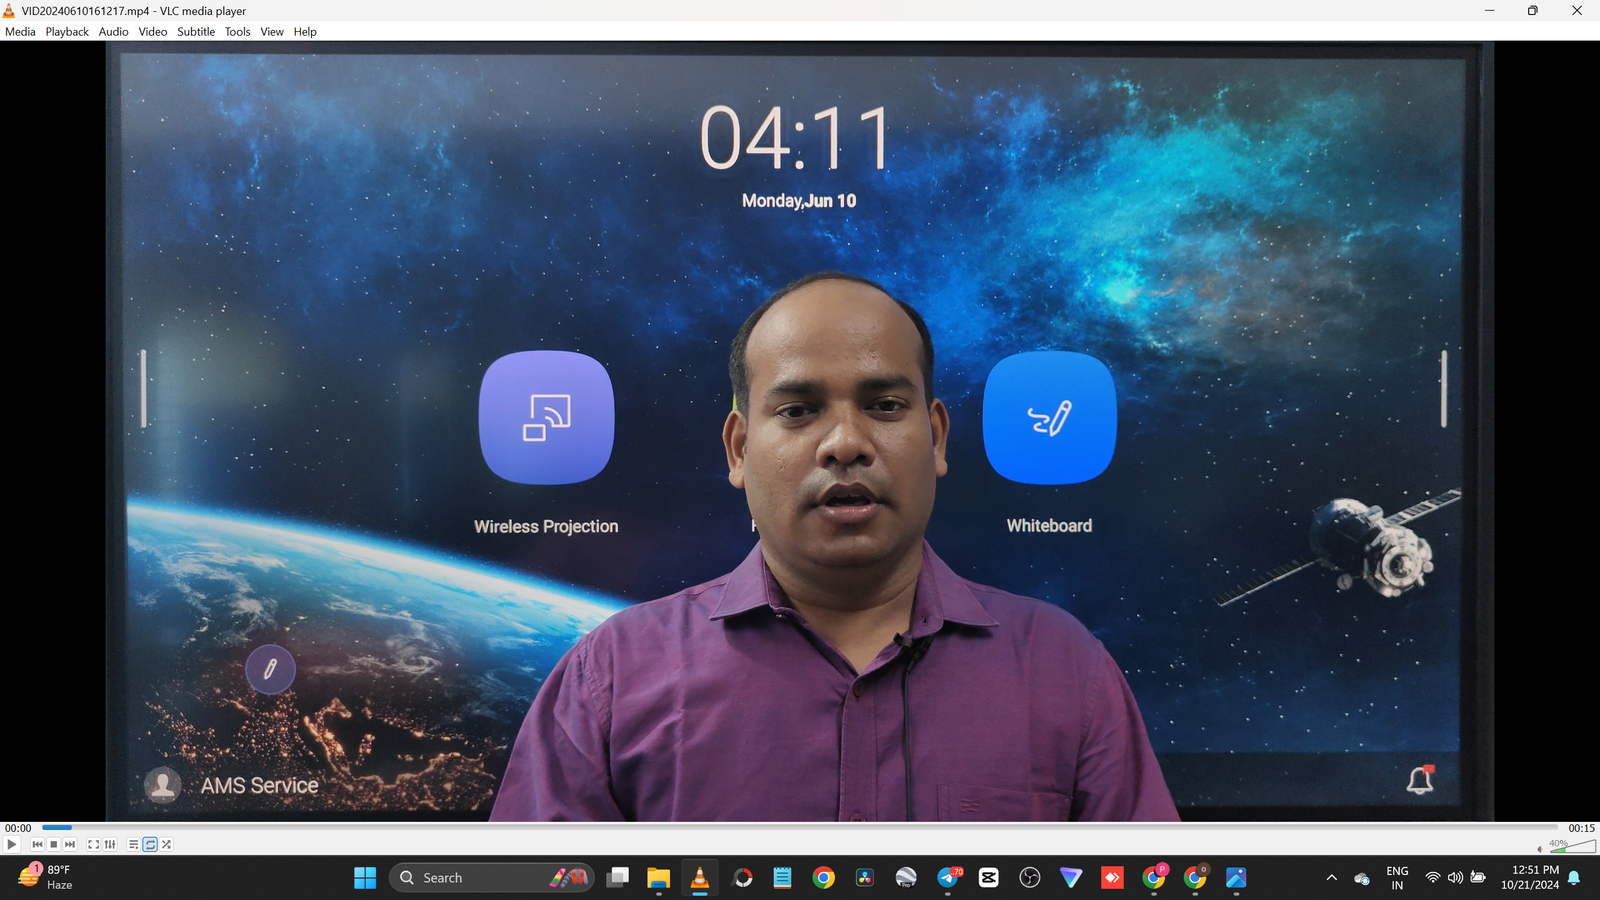
Task: Open the Tools menu
Action: pyautogui.click(x=237, y=32)
